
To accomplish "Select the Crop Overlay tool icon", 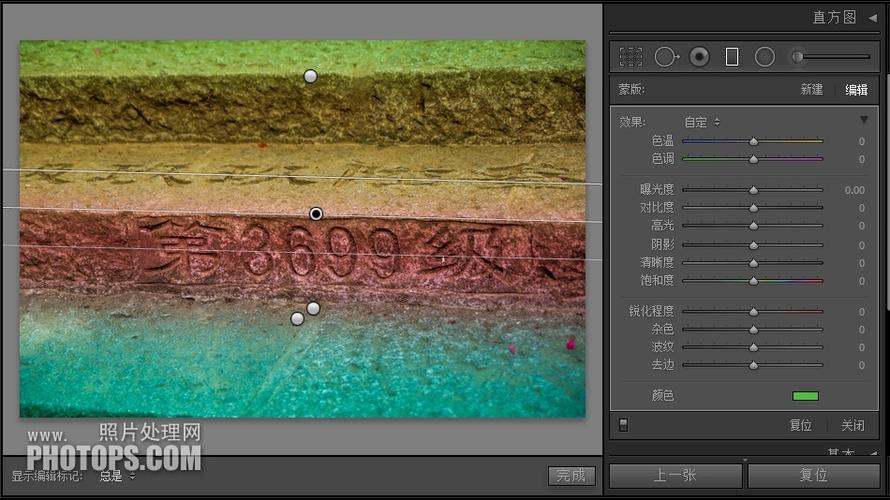I will [631, 57].
